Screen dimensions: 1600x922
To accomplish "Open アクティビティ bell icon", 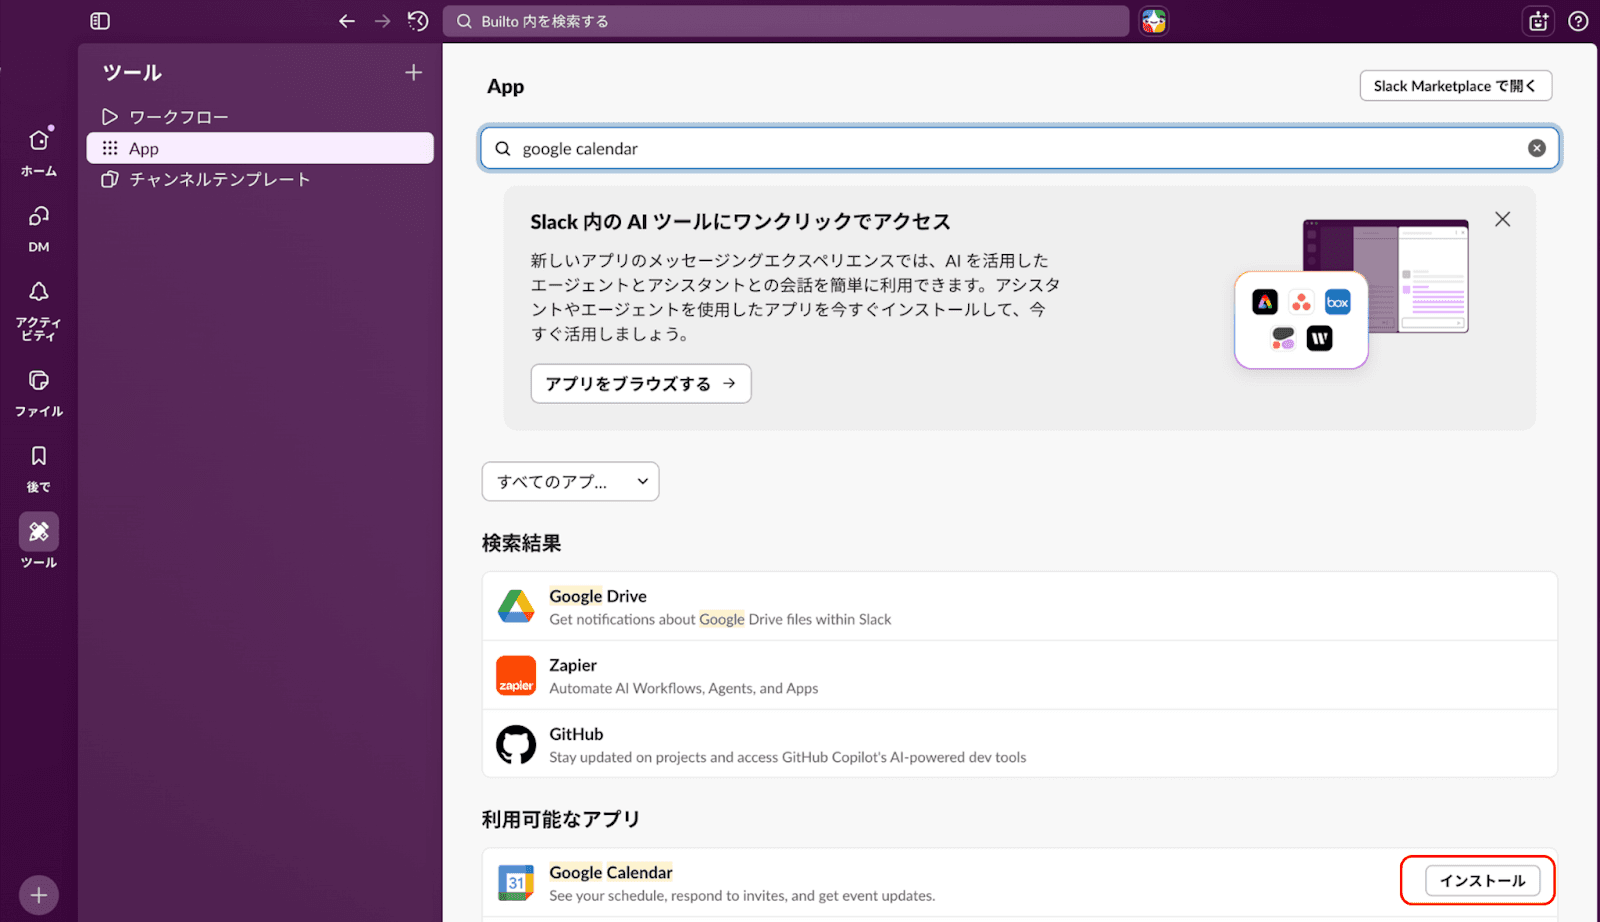I will coord(39,310).
